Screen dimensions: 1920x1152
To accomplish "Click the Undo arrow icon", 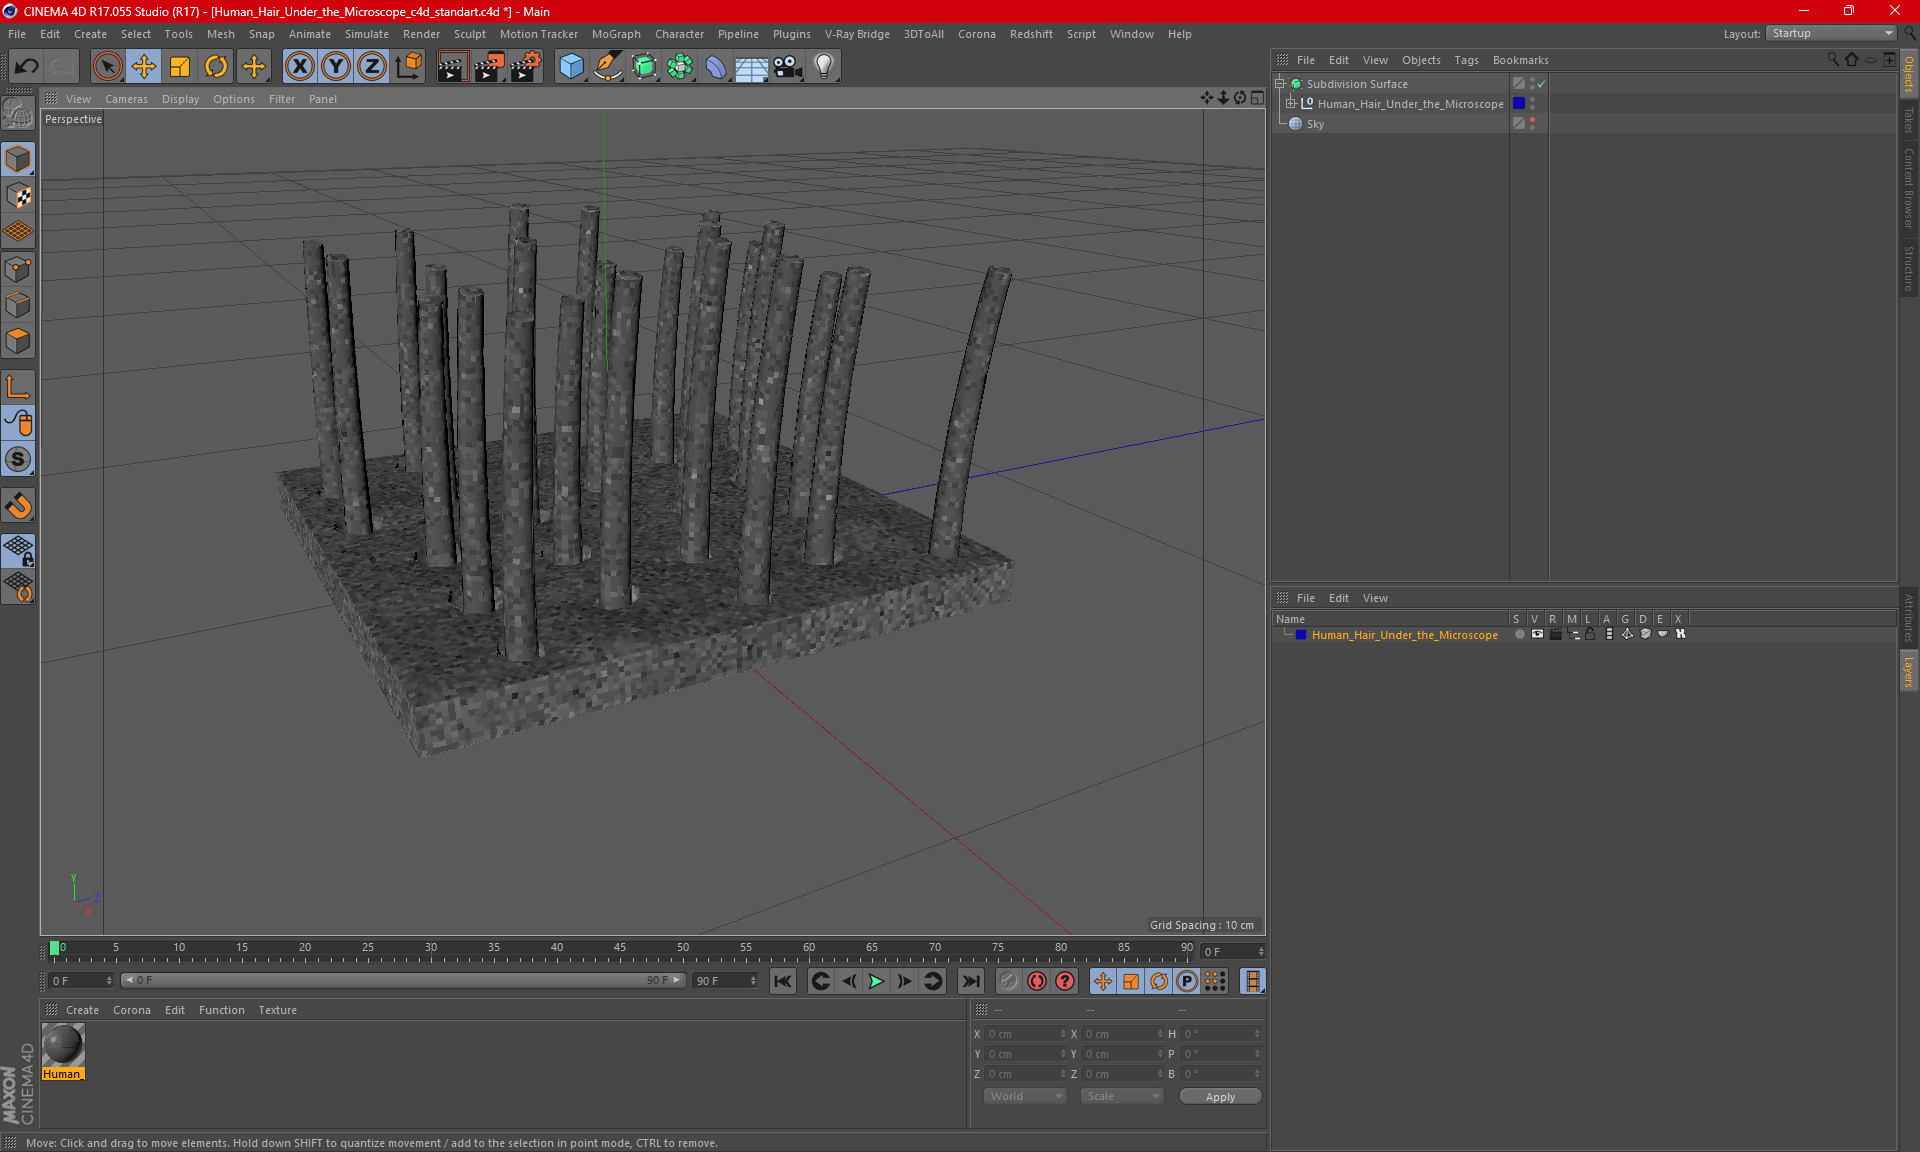I will (27, 67).
